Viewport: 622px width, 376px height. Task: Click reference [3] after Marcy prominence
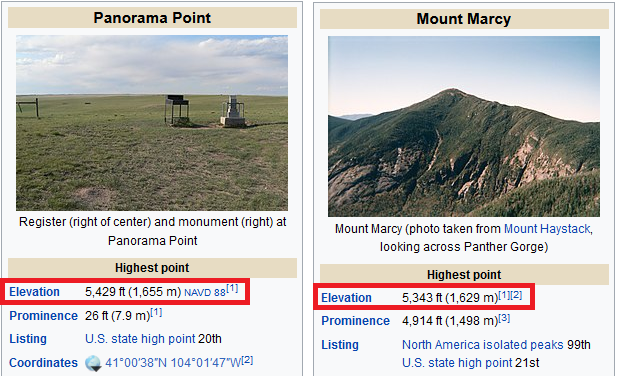[x=504, y=318]
